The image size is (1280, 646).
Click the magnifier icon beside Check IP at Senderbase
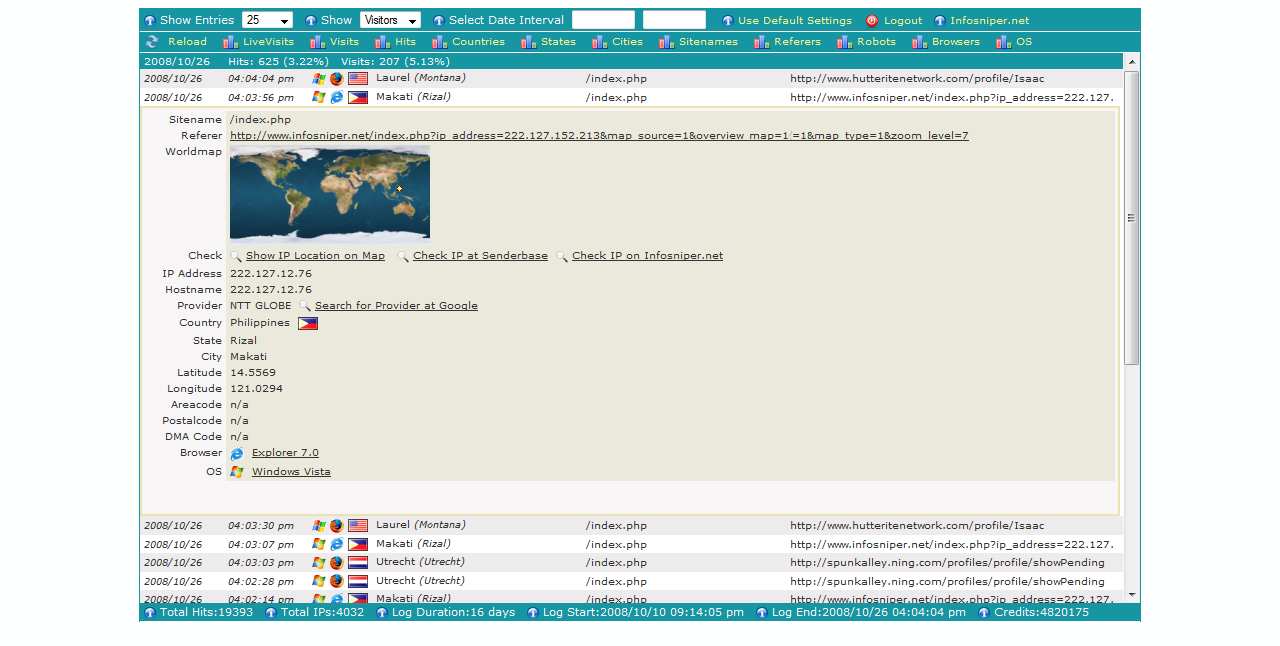pos(403,256)
